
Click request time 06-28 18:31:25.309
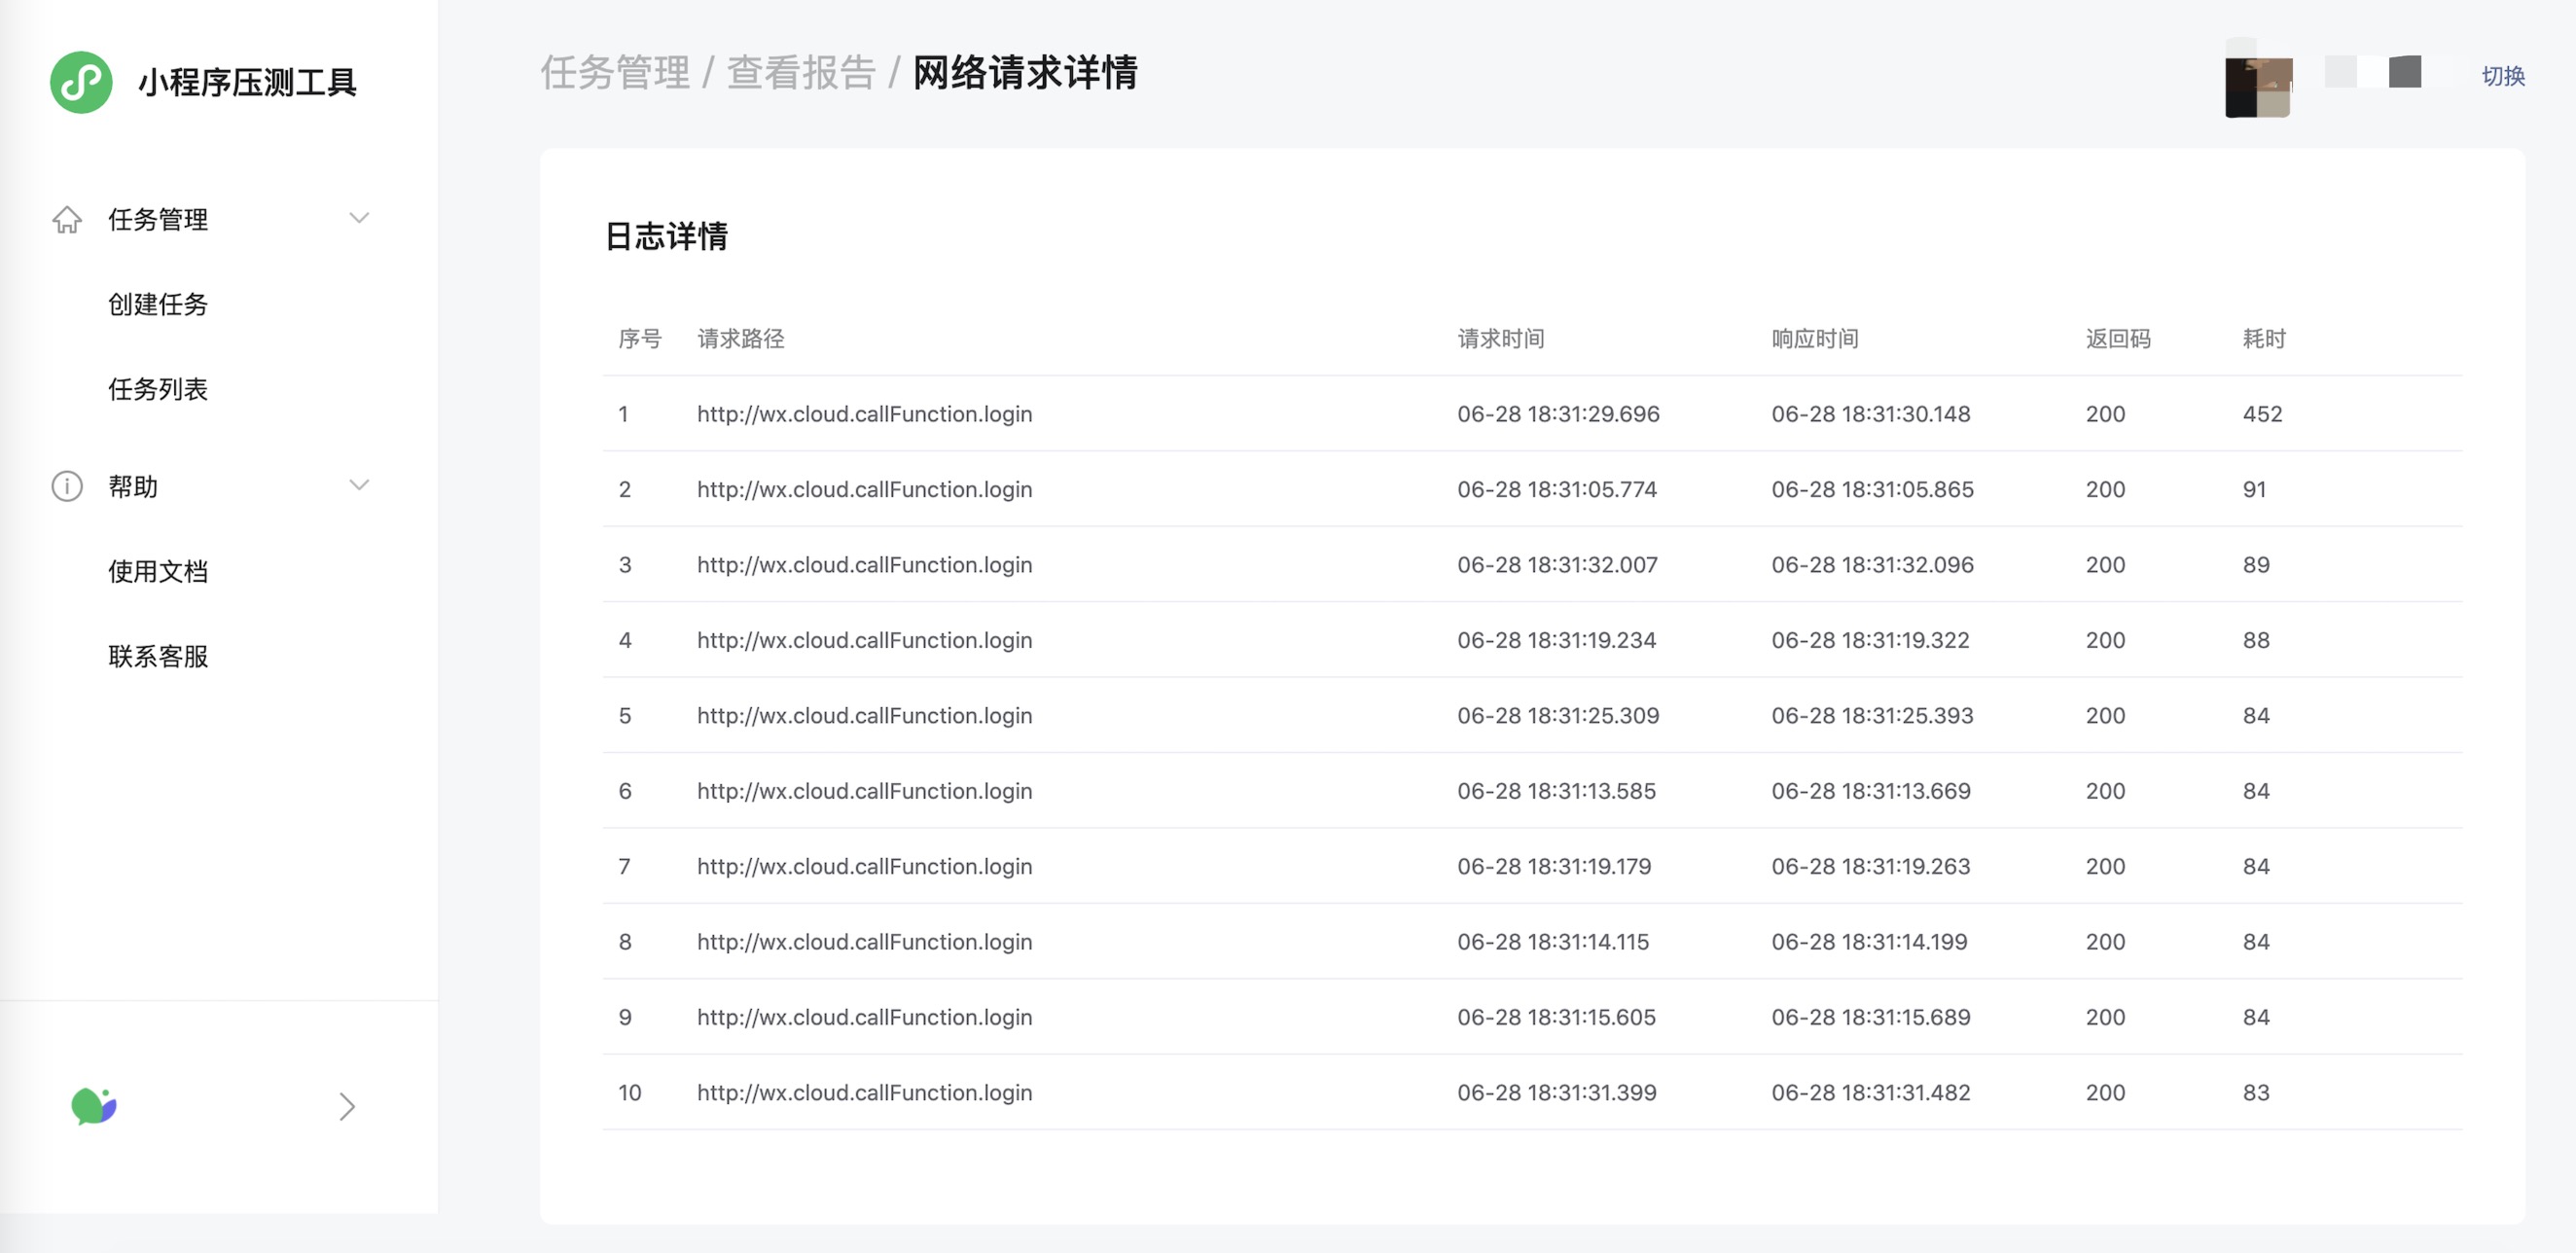[x=1558, y=716]
